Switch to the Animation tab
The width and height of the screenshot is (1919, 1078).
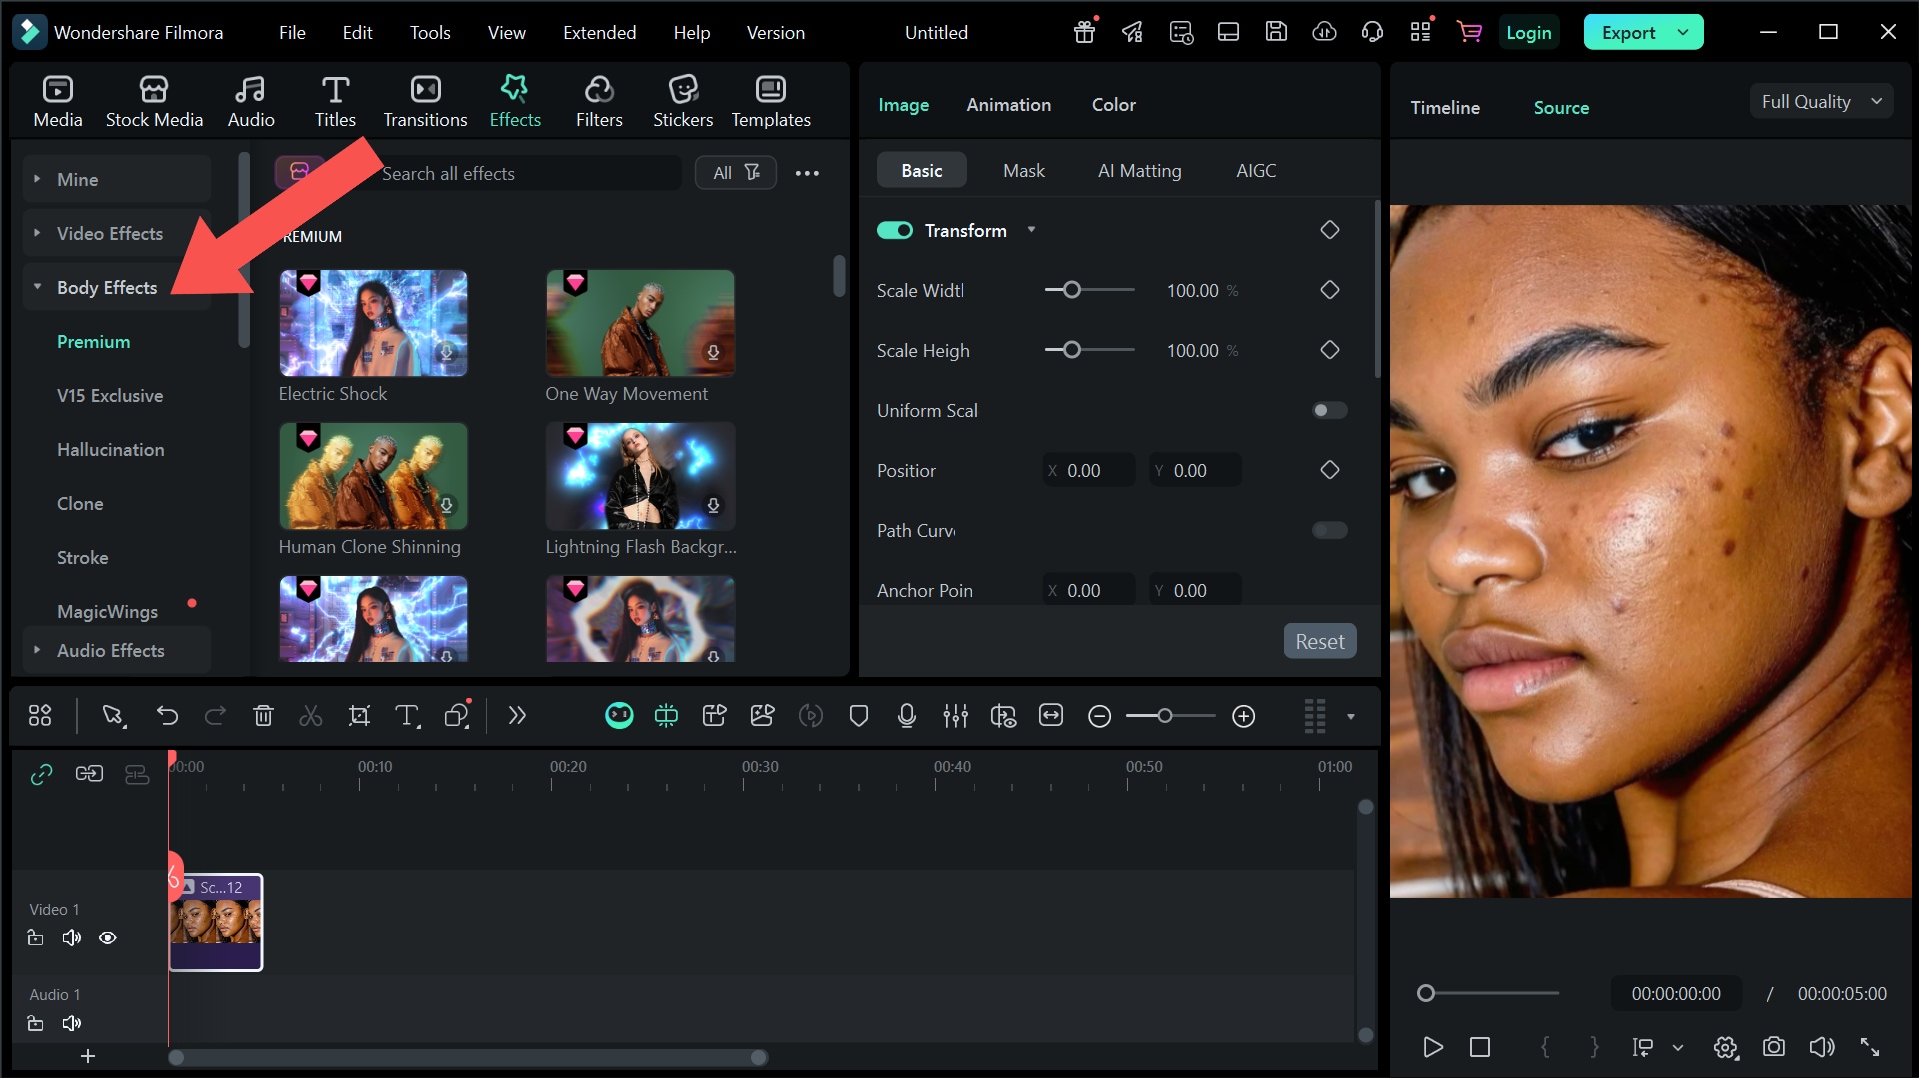point(1008,105)
